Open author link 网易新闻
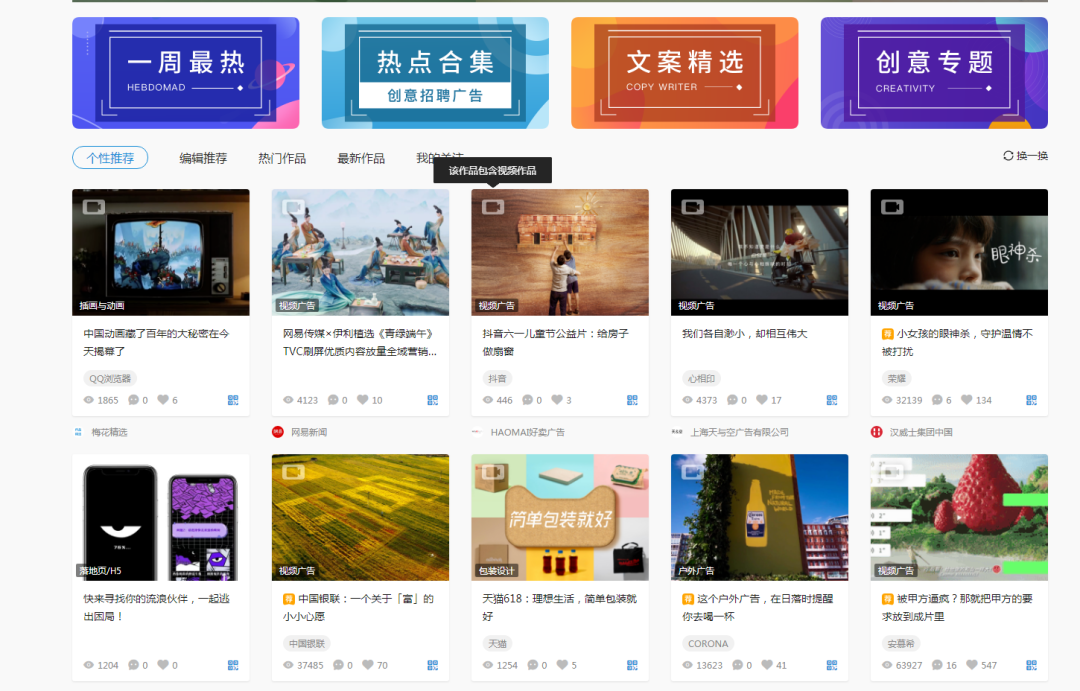 click(x=309, y=432)
